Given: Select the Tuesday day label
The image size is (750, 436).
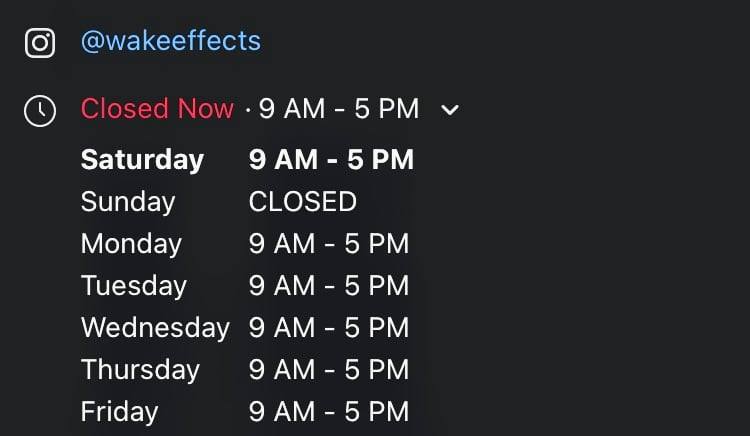Looking at the screenshot, I should [x=134, y=286].
